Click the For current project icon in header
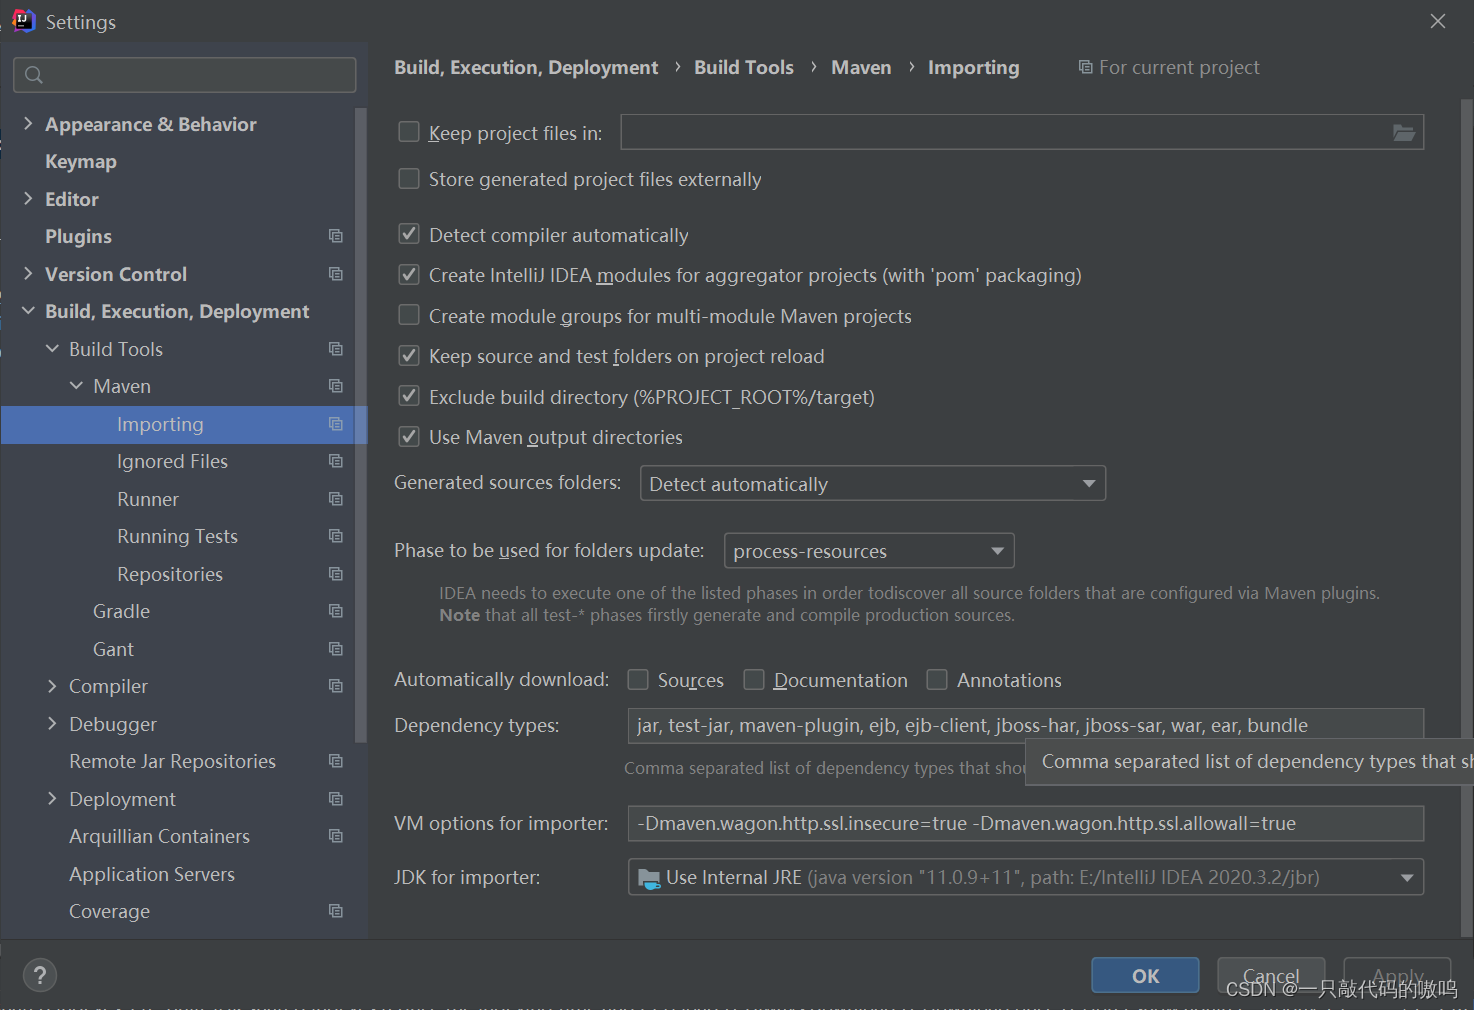Screen dimensions: 1474x1010 click(1085, 67)
